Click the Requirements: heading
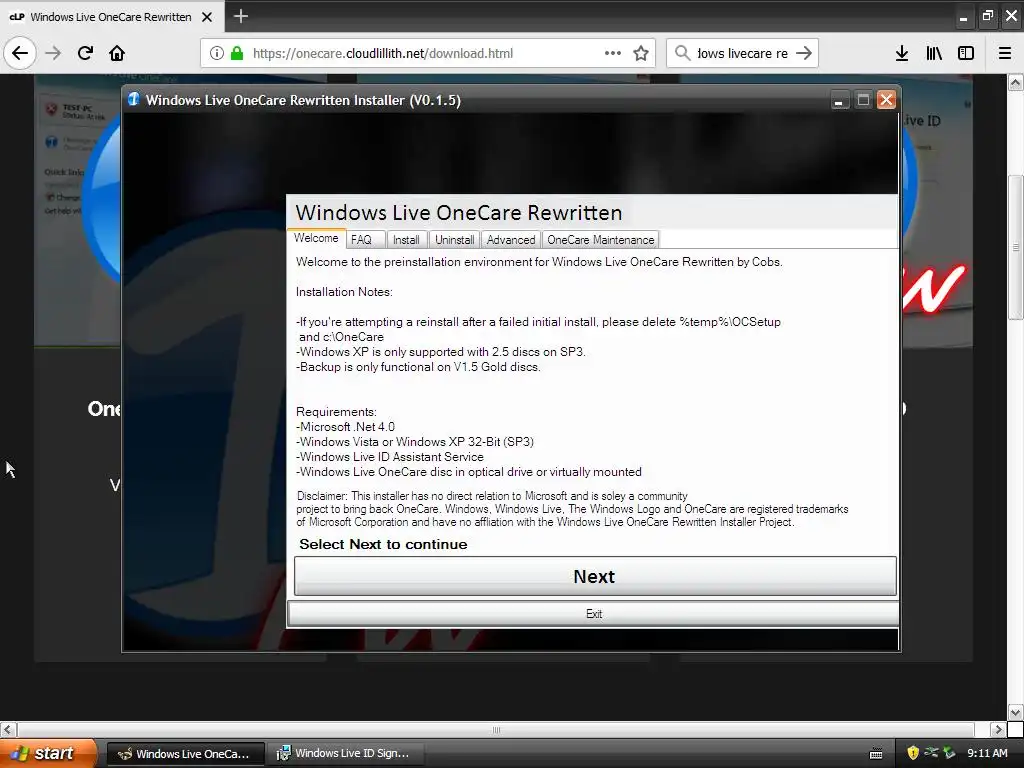The width and height of the screenshot is (1024, 768). pyautogui.click(x=336, y=412)
